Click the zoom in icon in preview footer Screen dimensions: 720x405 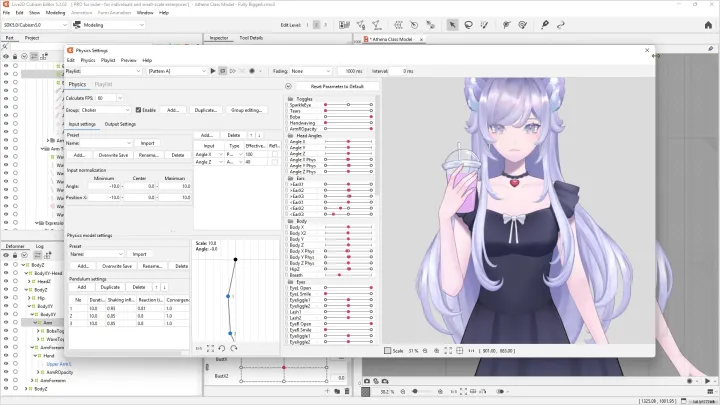[437, 351]
